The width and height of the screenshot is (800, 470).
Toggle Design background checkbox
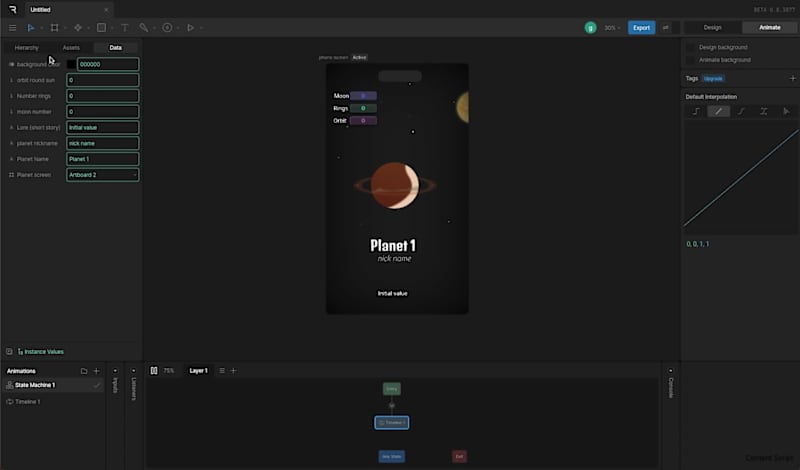690,47
